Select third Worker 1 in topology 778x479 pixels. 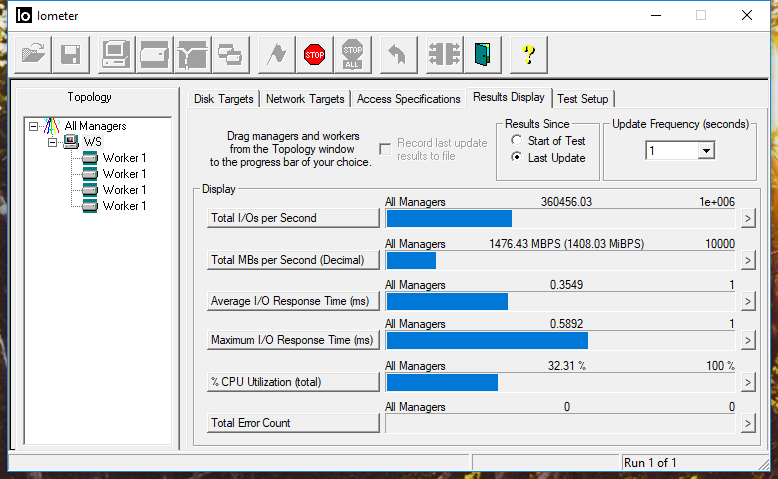[124, 190]
